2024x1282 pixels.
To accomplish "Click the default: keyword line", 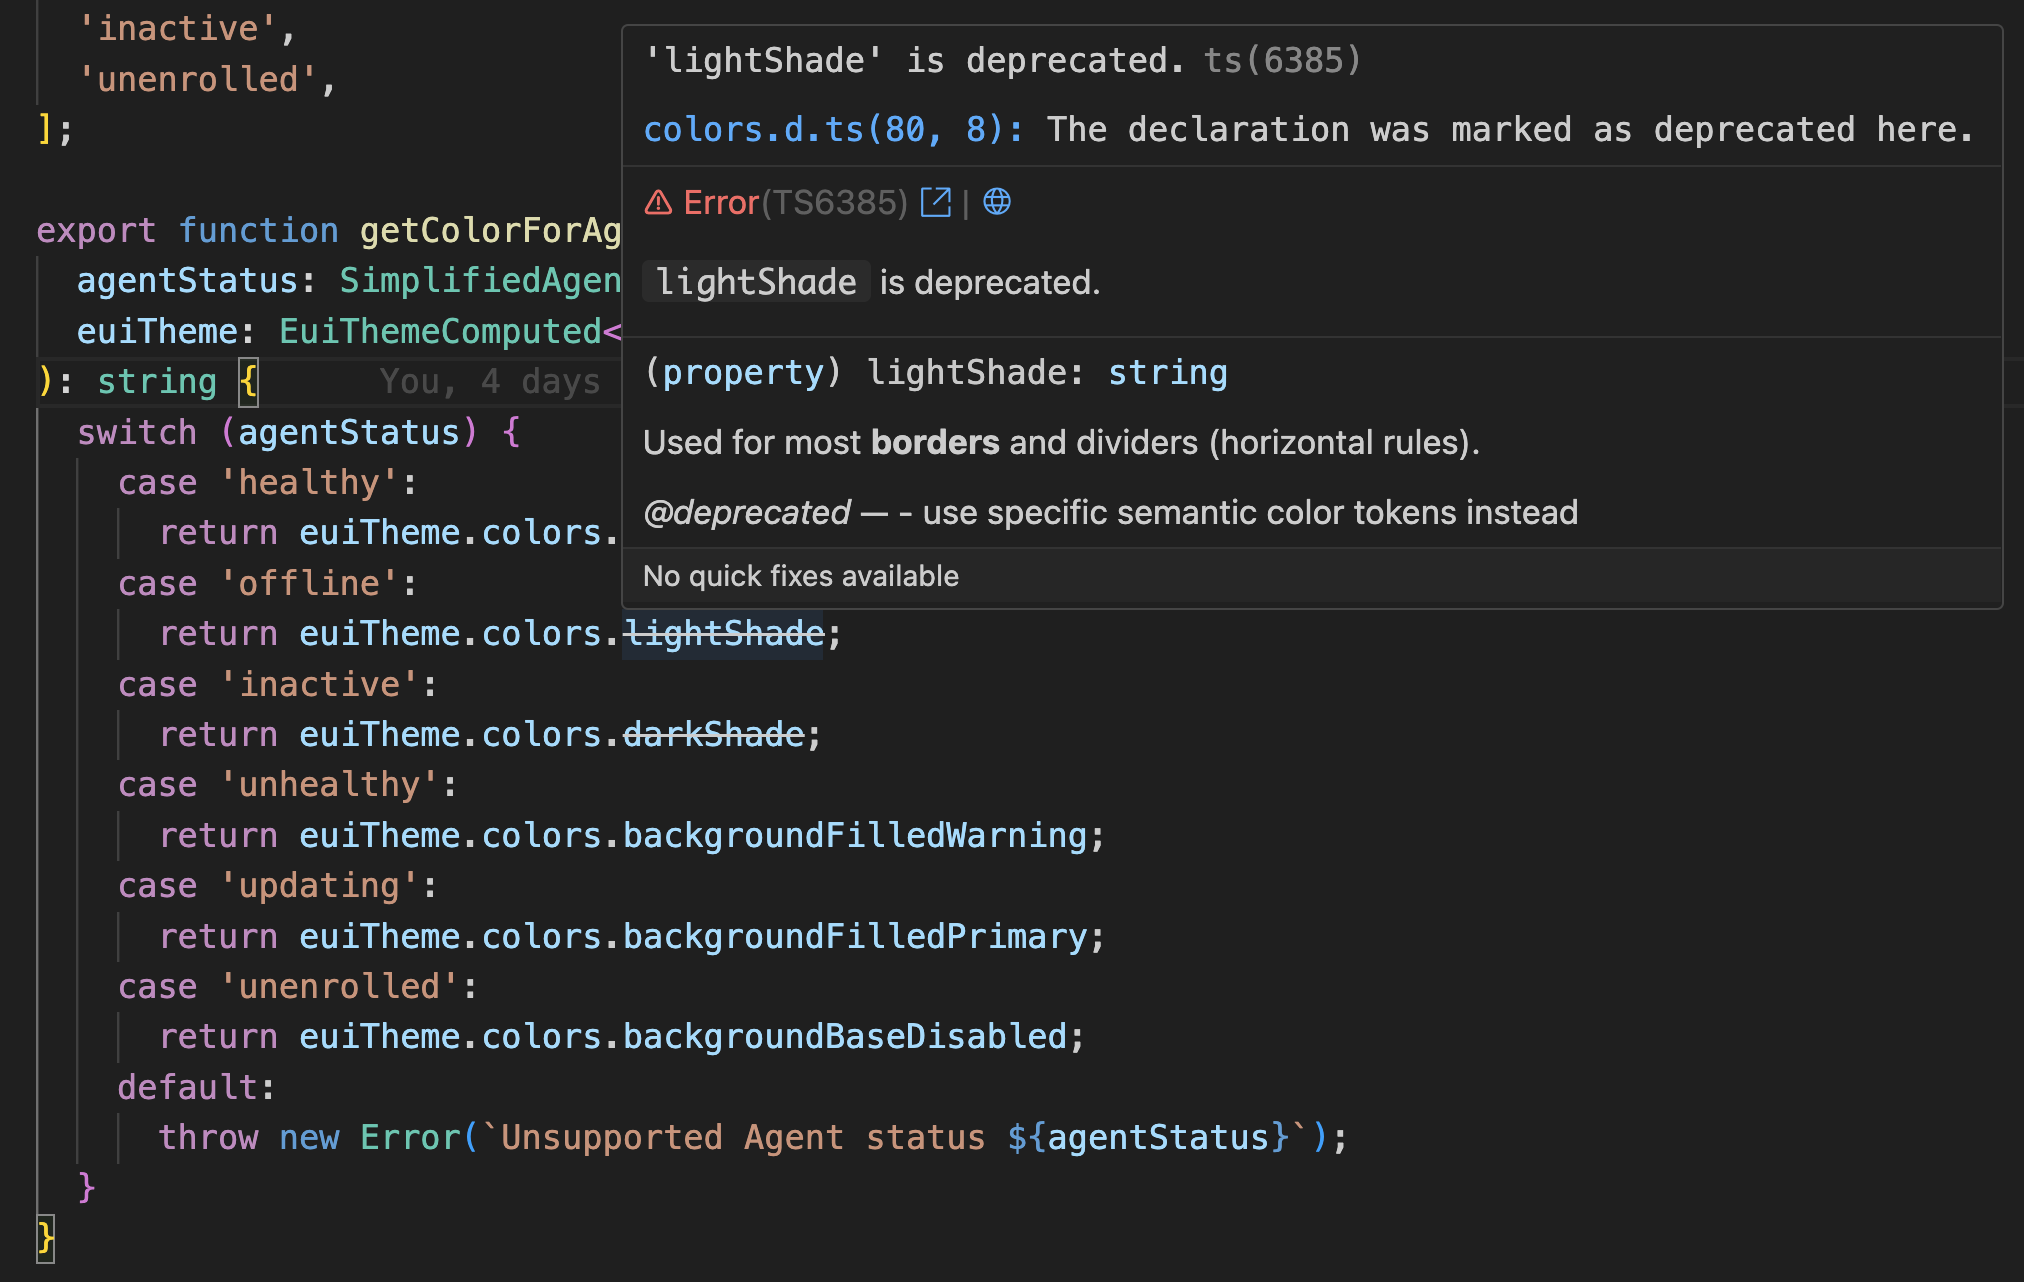I will [196, 1087].
